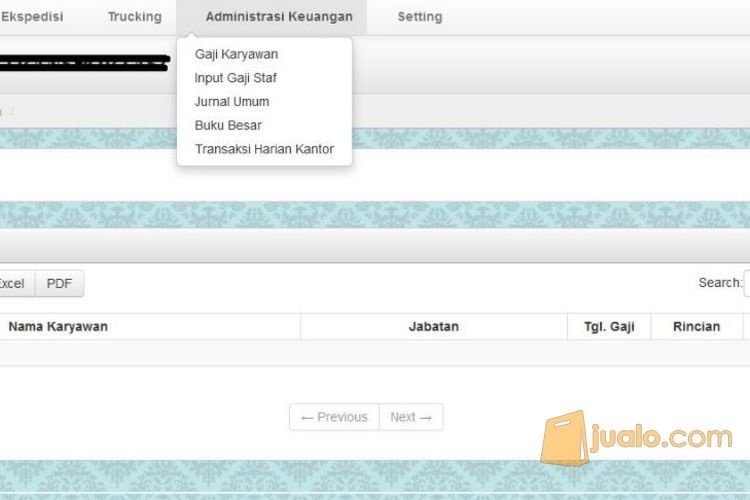Go to Previous page

pyautogui.click(x=334, y=417)
